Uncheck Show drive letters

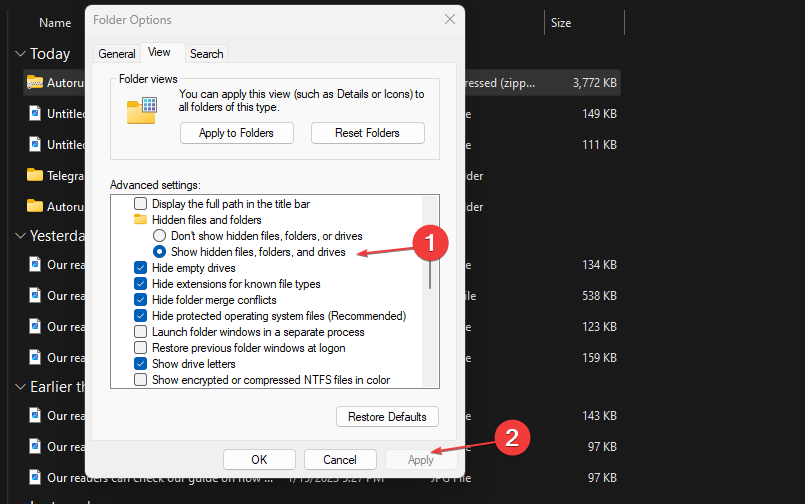(x=140, y=364)
